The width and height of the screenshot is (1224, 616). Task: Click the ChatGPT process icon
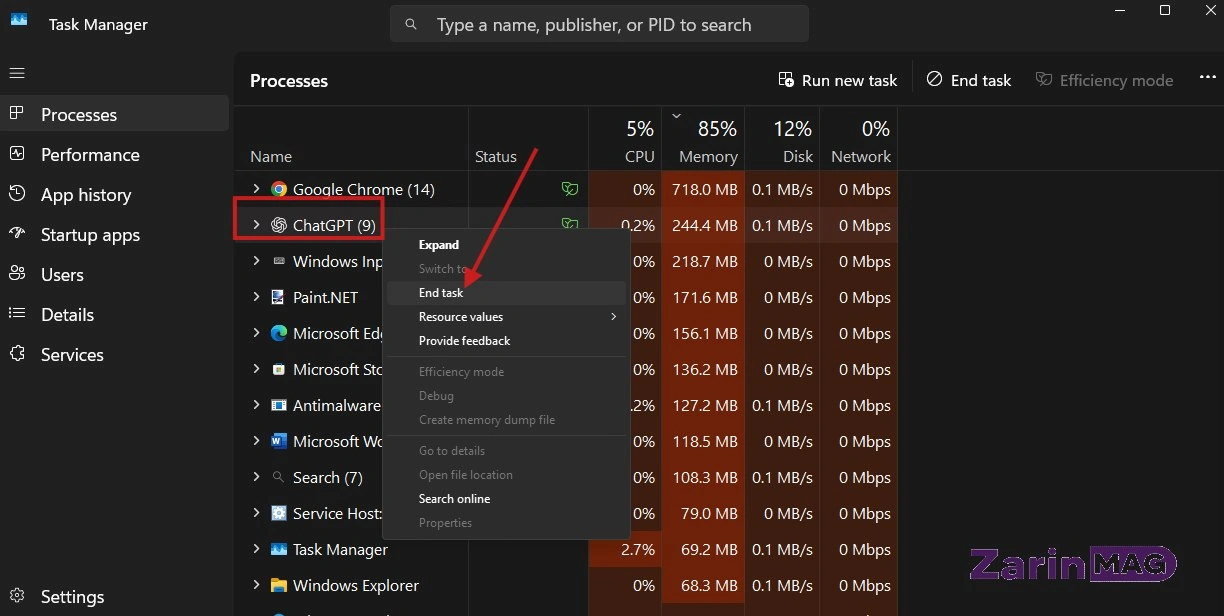279,225
